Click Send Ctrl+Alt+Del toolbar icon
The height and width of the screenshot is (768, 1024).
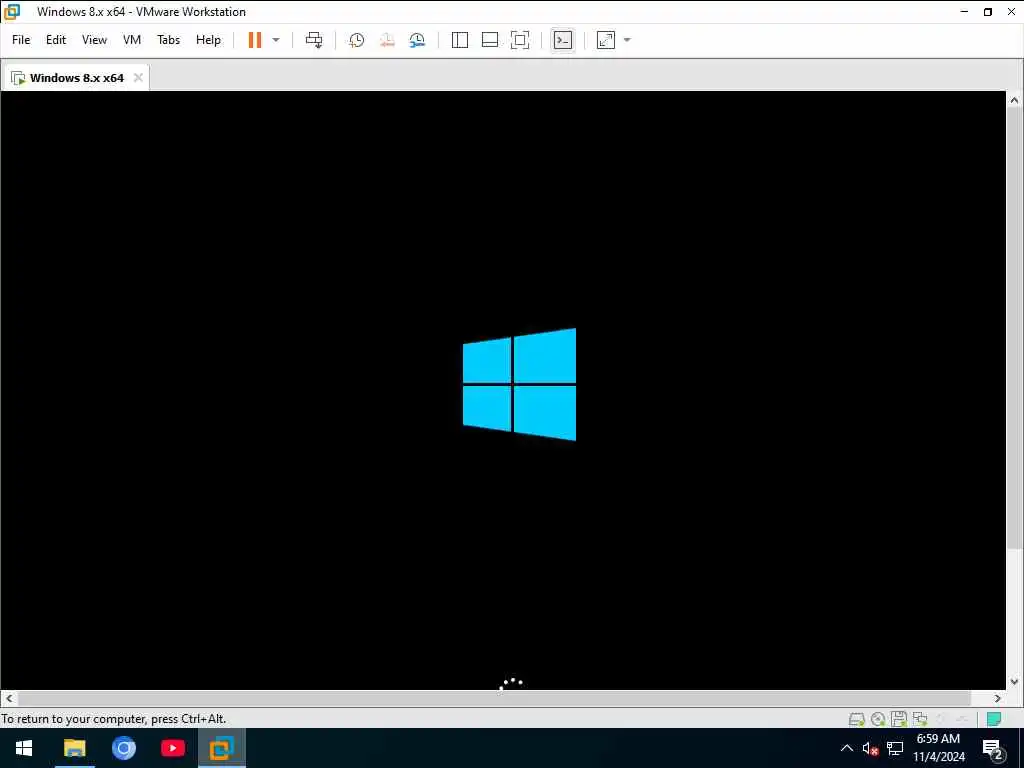[x=314, y=40]
